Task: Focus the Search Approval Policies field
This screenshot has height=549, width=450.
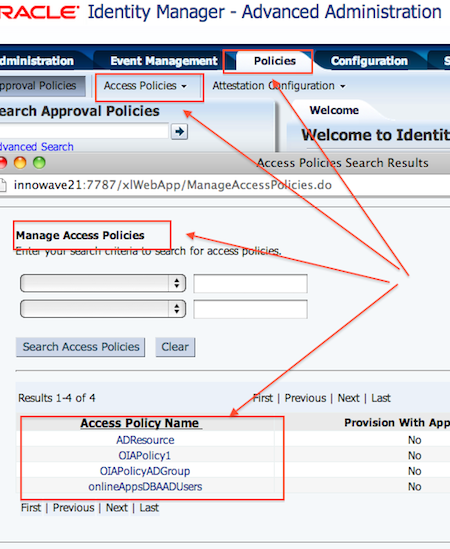Action: pyautogui.click(x=84, y=131)
